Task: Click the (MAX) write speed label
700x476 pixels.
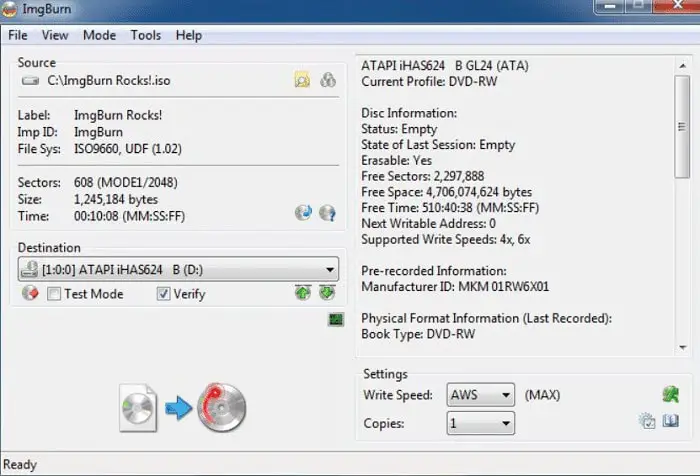Action: pyautogui.click(x=542, y=395)
